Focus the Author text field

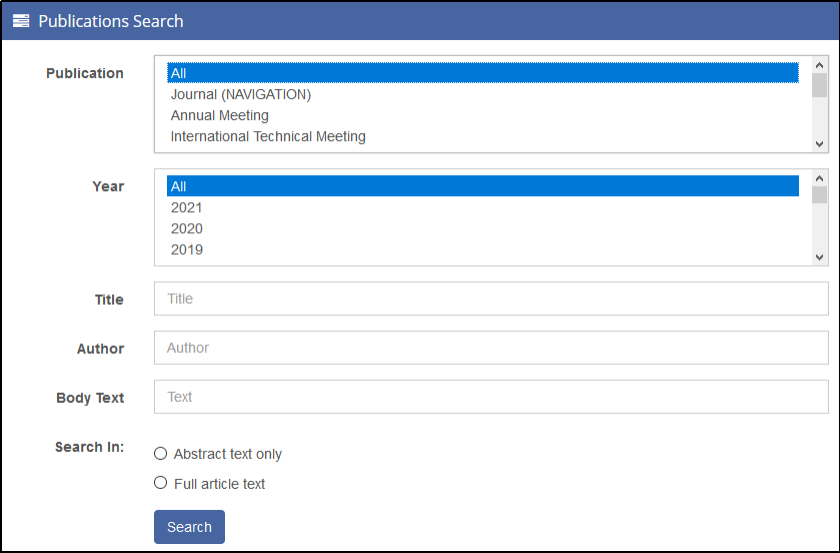[490, 348]
